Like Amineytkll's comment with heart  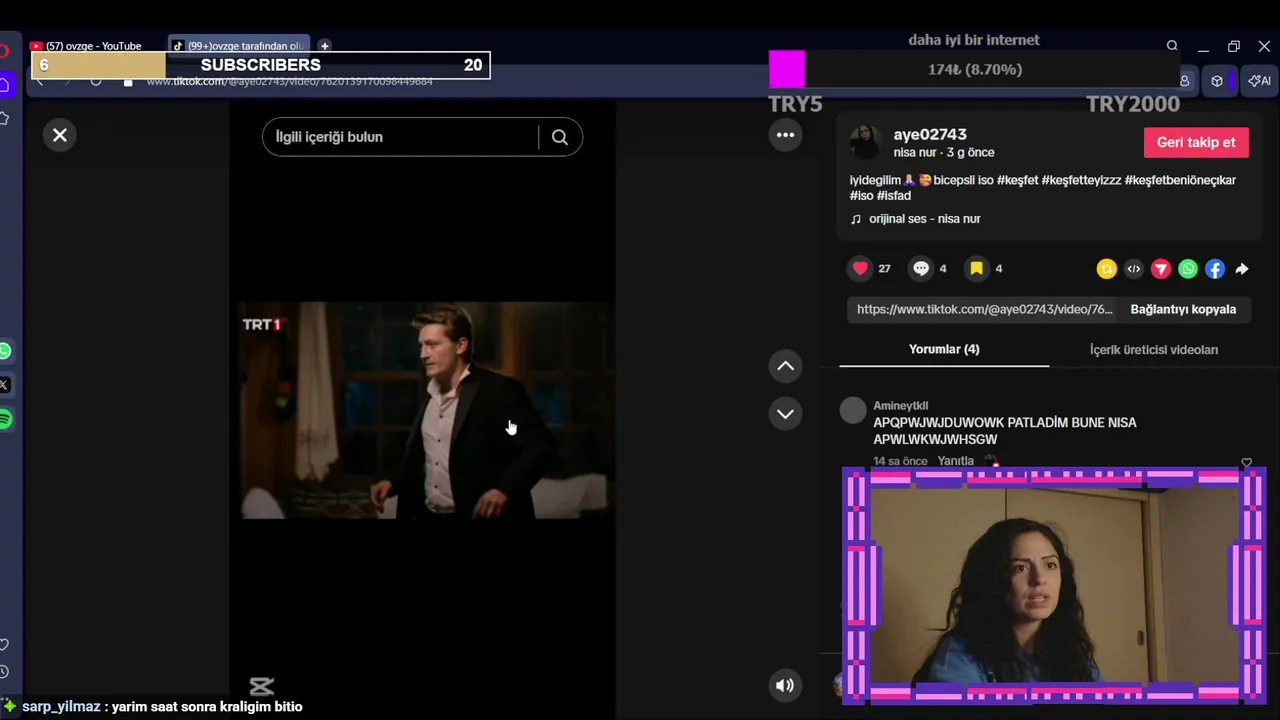pos(1246,462)
